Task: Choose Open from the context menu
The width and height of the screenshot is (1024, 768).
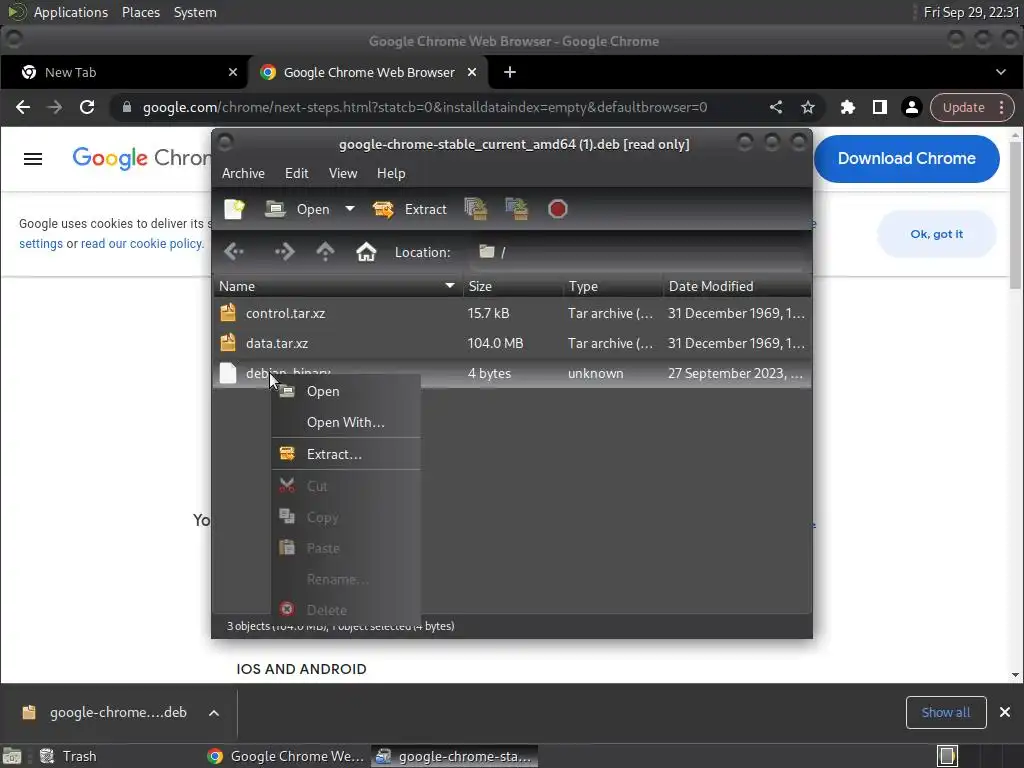Action: 346,391
